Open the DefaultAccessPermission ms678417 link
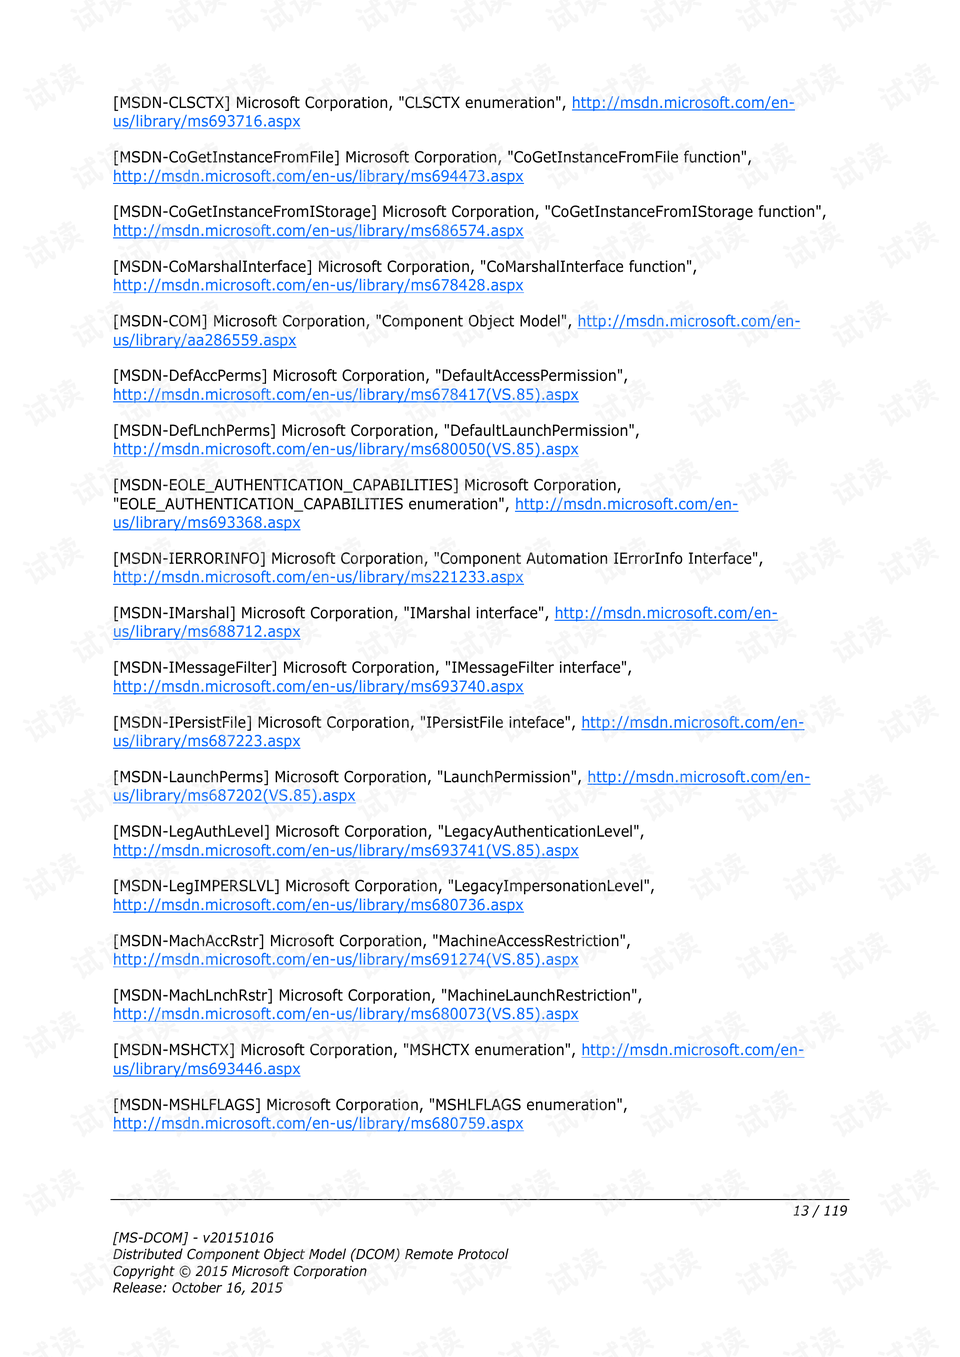This screenshot has width=960, height=1357. [x=346, y=395]
